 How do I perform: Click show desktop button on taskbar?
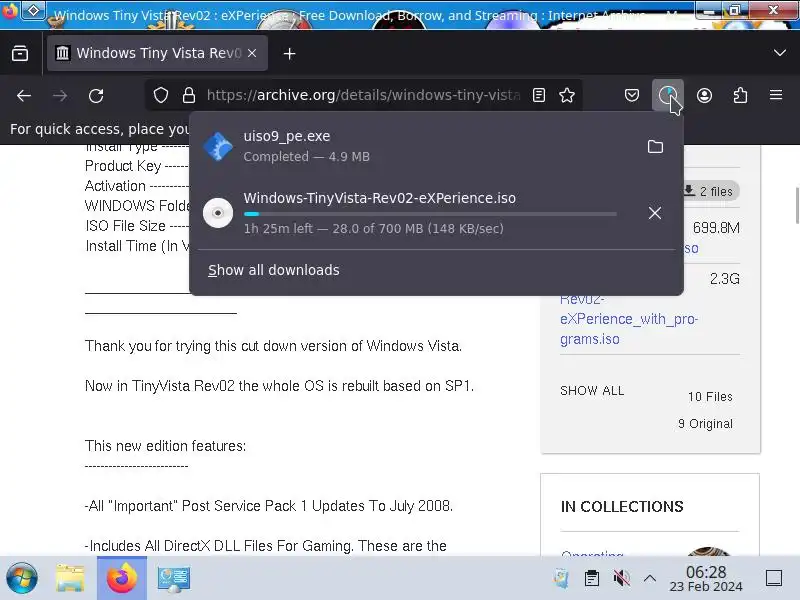click(x=774, y=579)
